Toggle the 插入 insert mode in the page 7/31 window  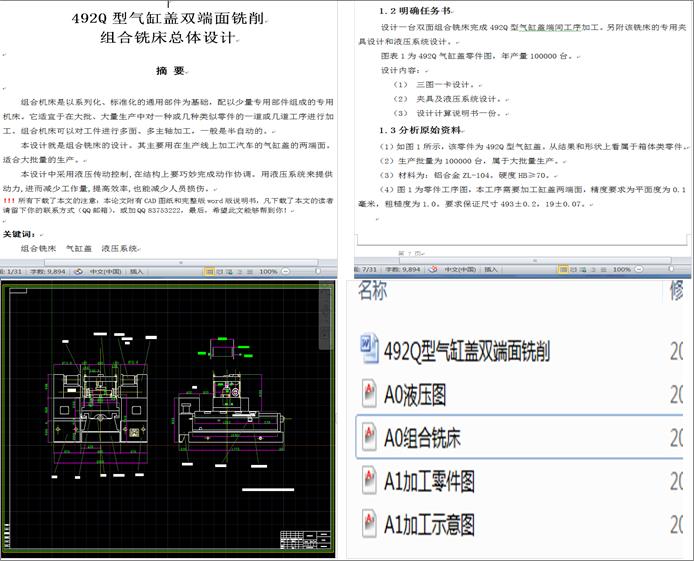point(491,269)
